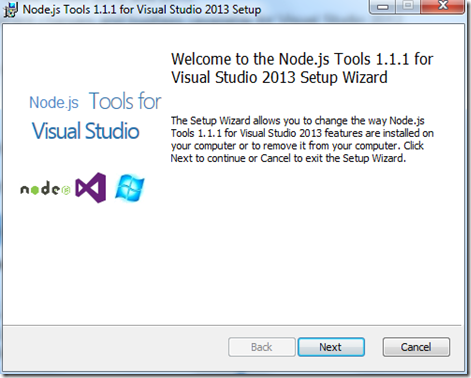Click the 'Visual Studio' banner text
The image size is (471, 378).
(x=86, y=131)
